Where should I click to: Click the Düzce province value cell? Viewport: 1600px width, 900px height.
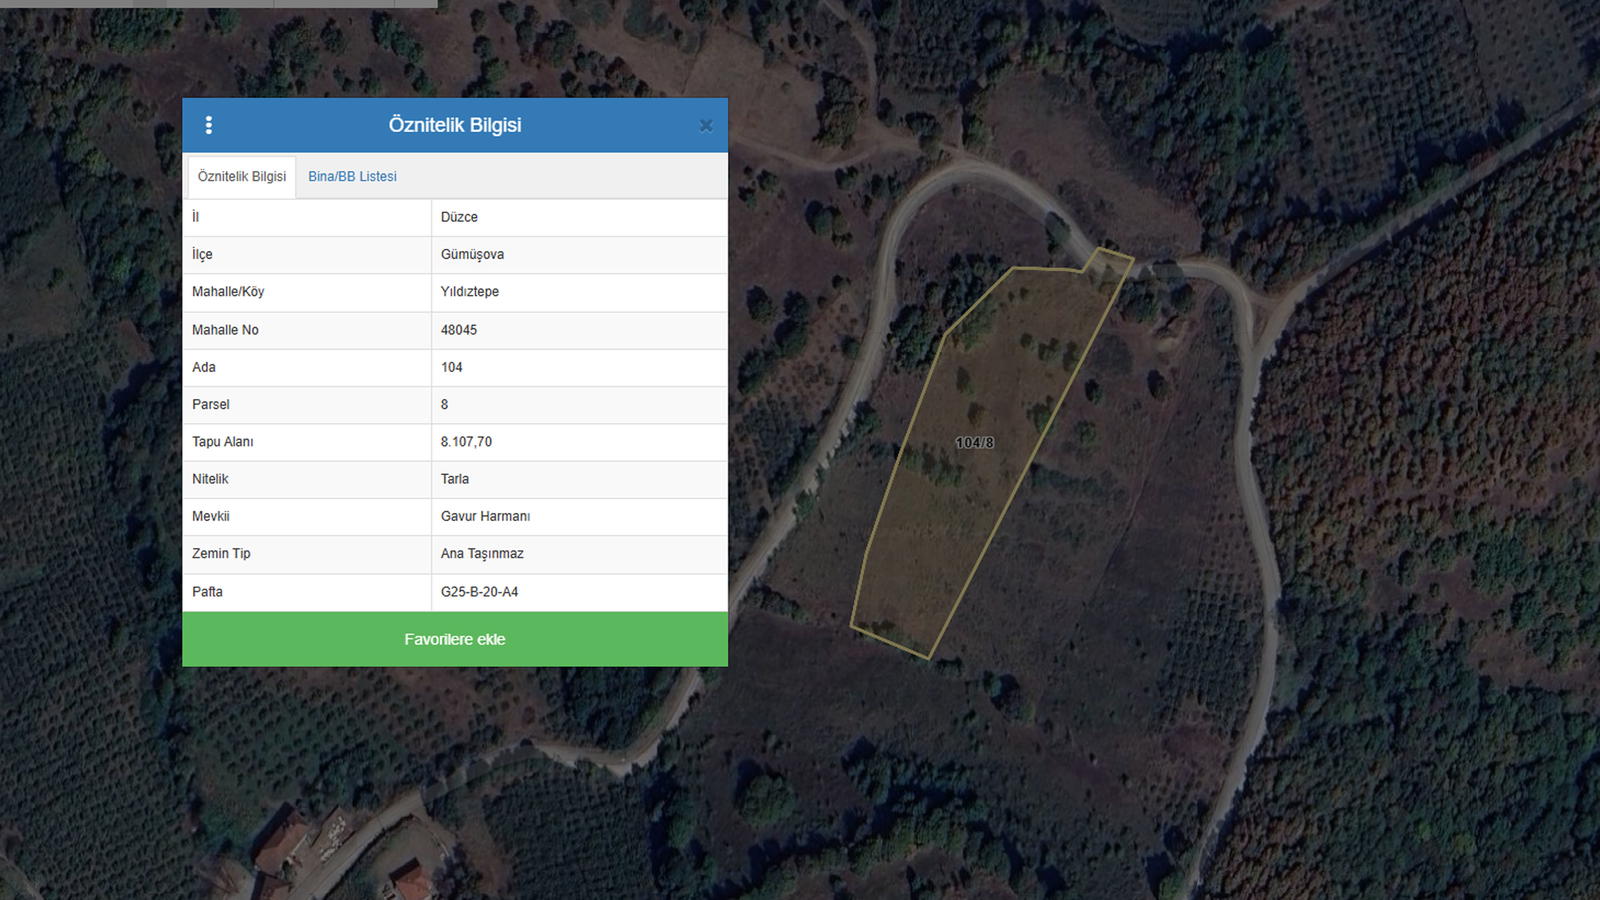click(x=459, y=217)
